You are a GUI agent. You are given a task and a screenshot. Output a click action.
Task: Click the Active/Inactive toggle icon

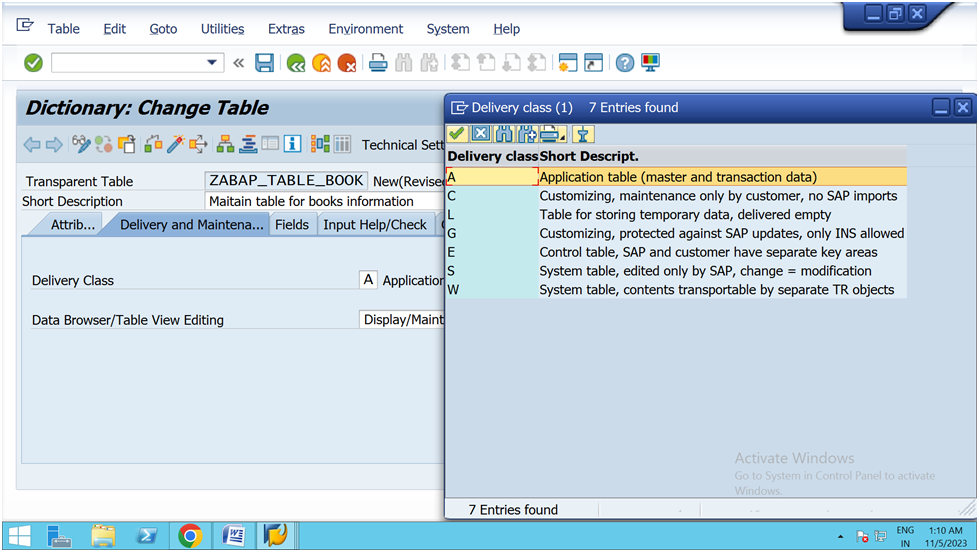click(x=104, y=144)
